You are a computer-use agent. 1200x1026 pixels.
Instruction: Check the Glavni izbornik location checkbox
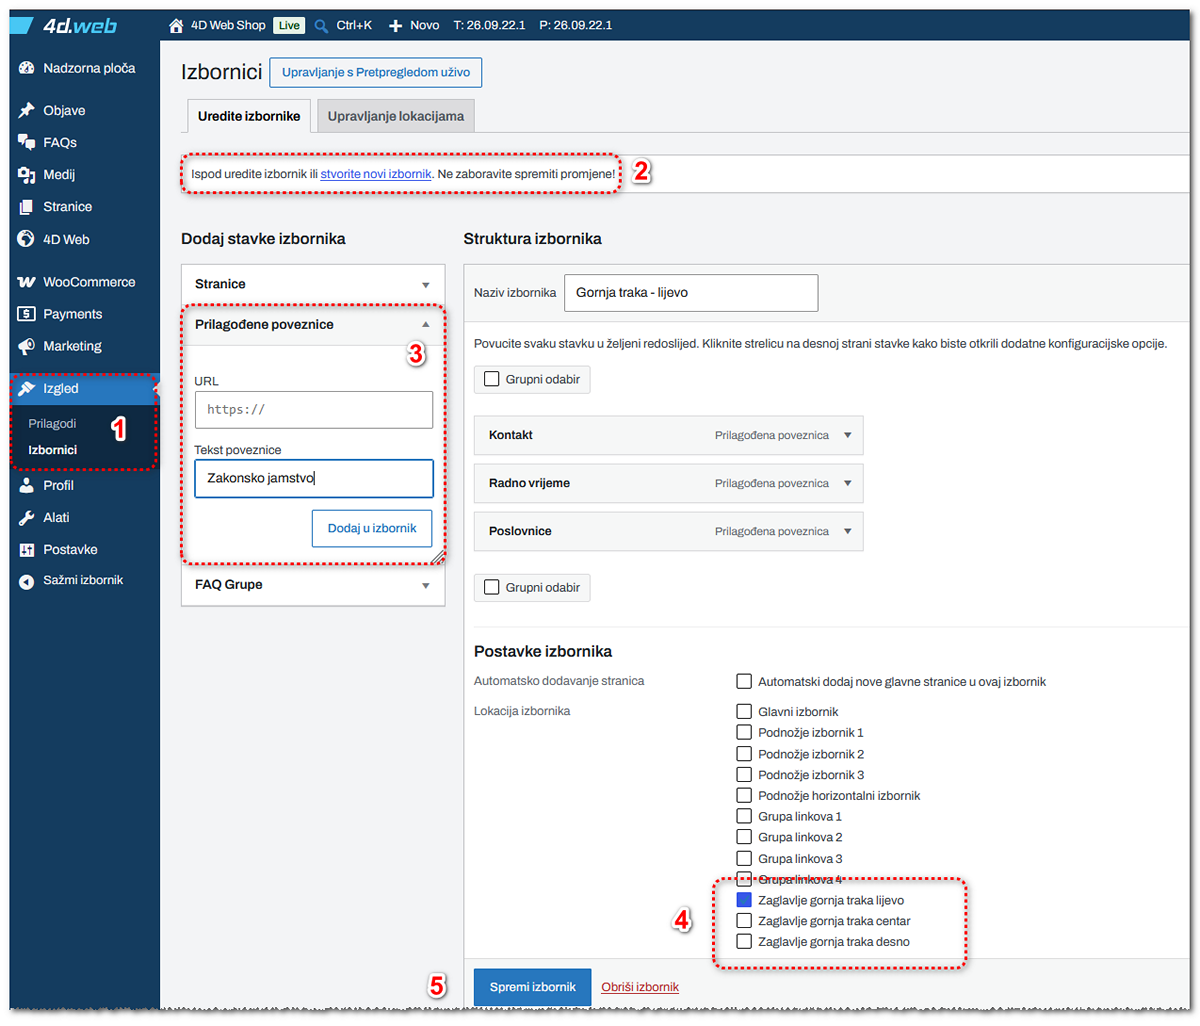point(744,712)
